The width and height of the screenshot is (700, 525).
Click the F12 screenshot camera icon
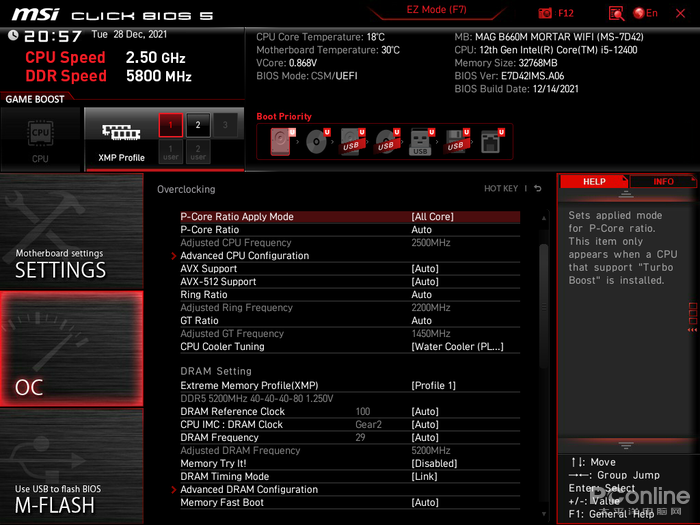point(545,13)
